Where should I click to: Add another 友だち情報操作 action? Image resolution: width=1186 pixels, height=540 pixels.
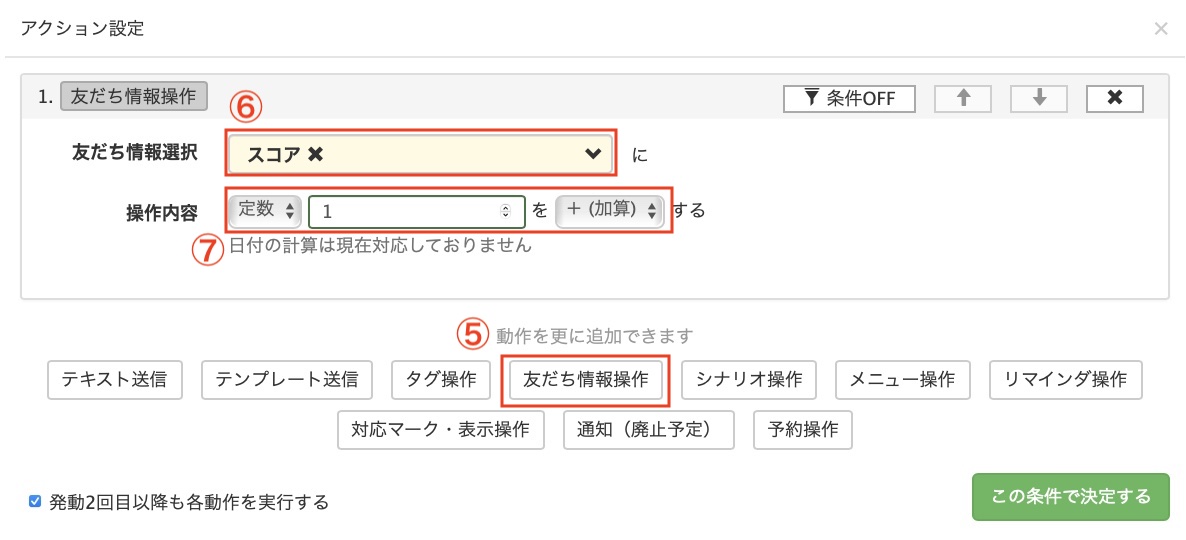point(585,380)
